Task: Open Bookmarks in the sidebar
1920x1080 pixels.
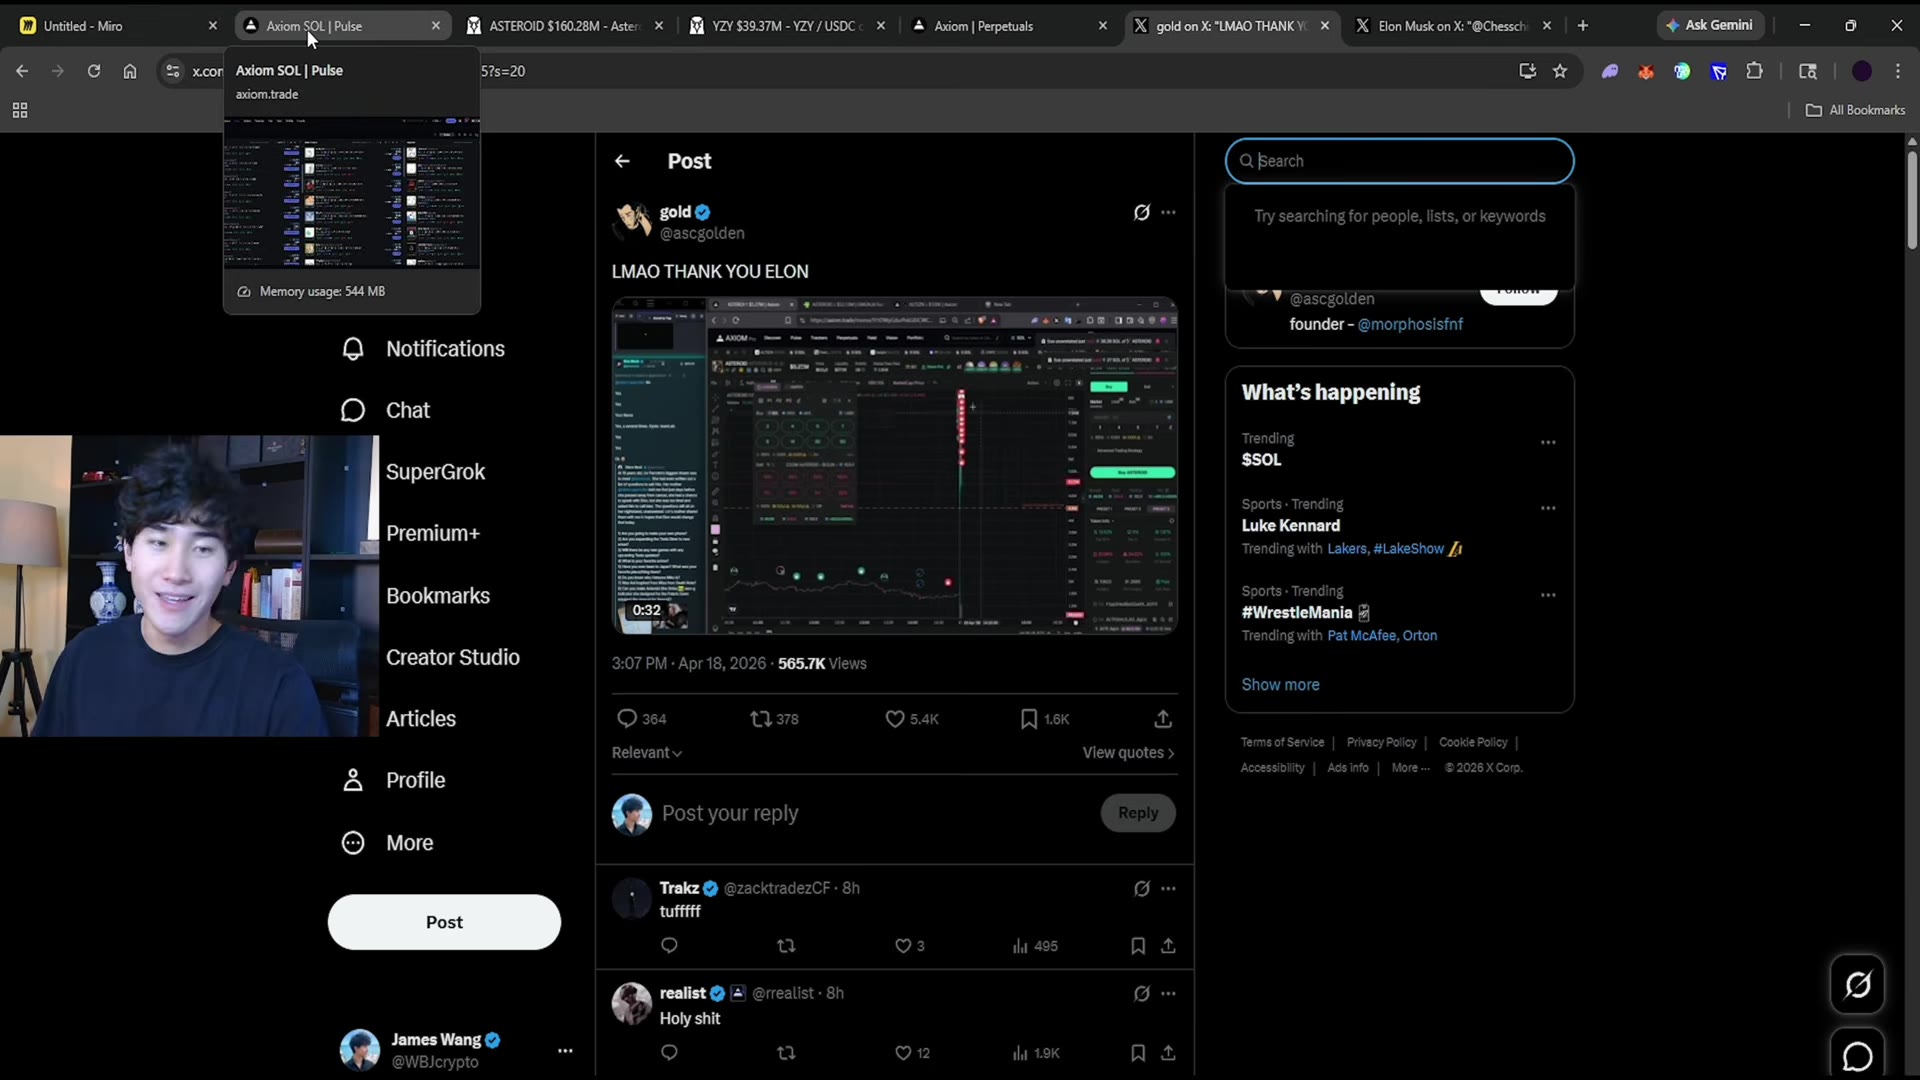Action: click(438, 596)
